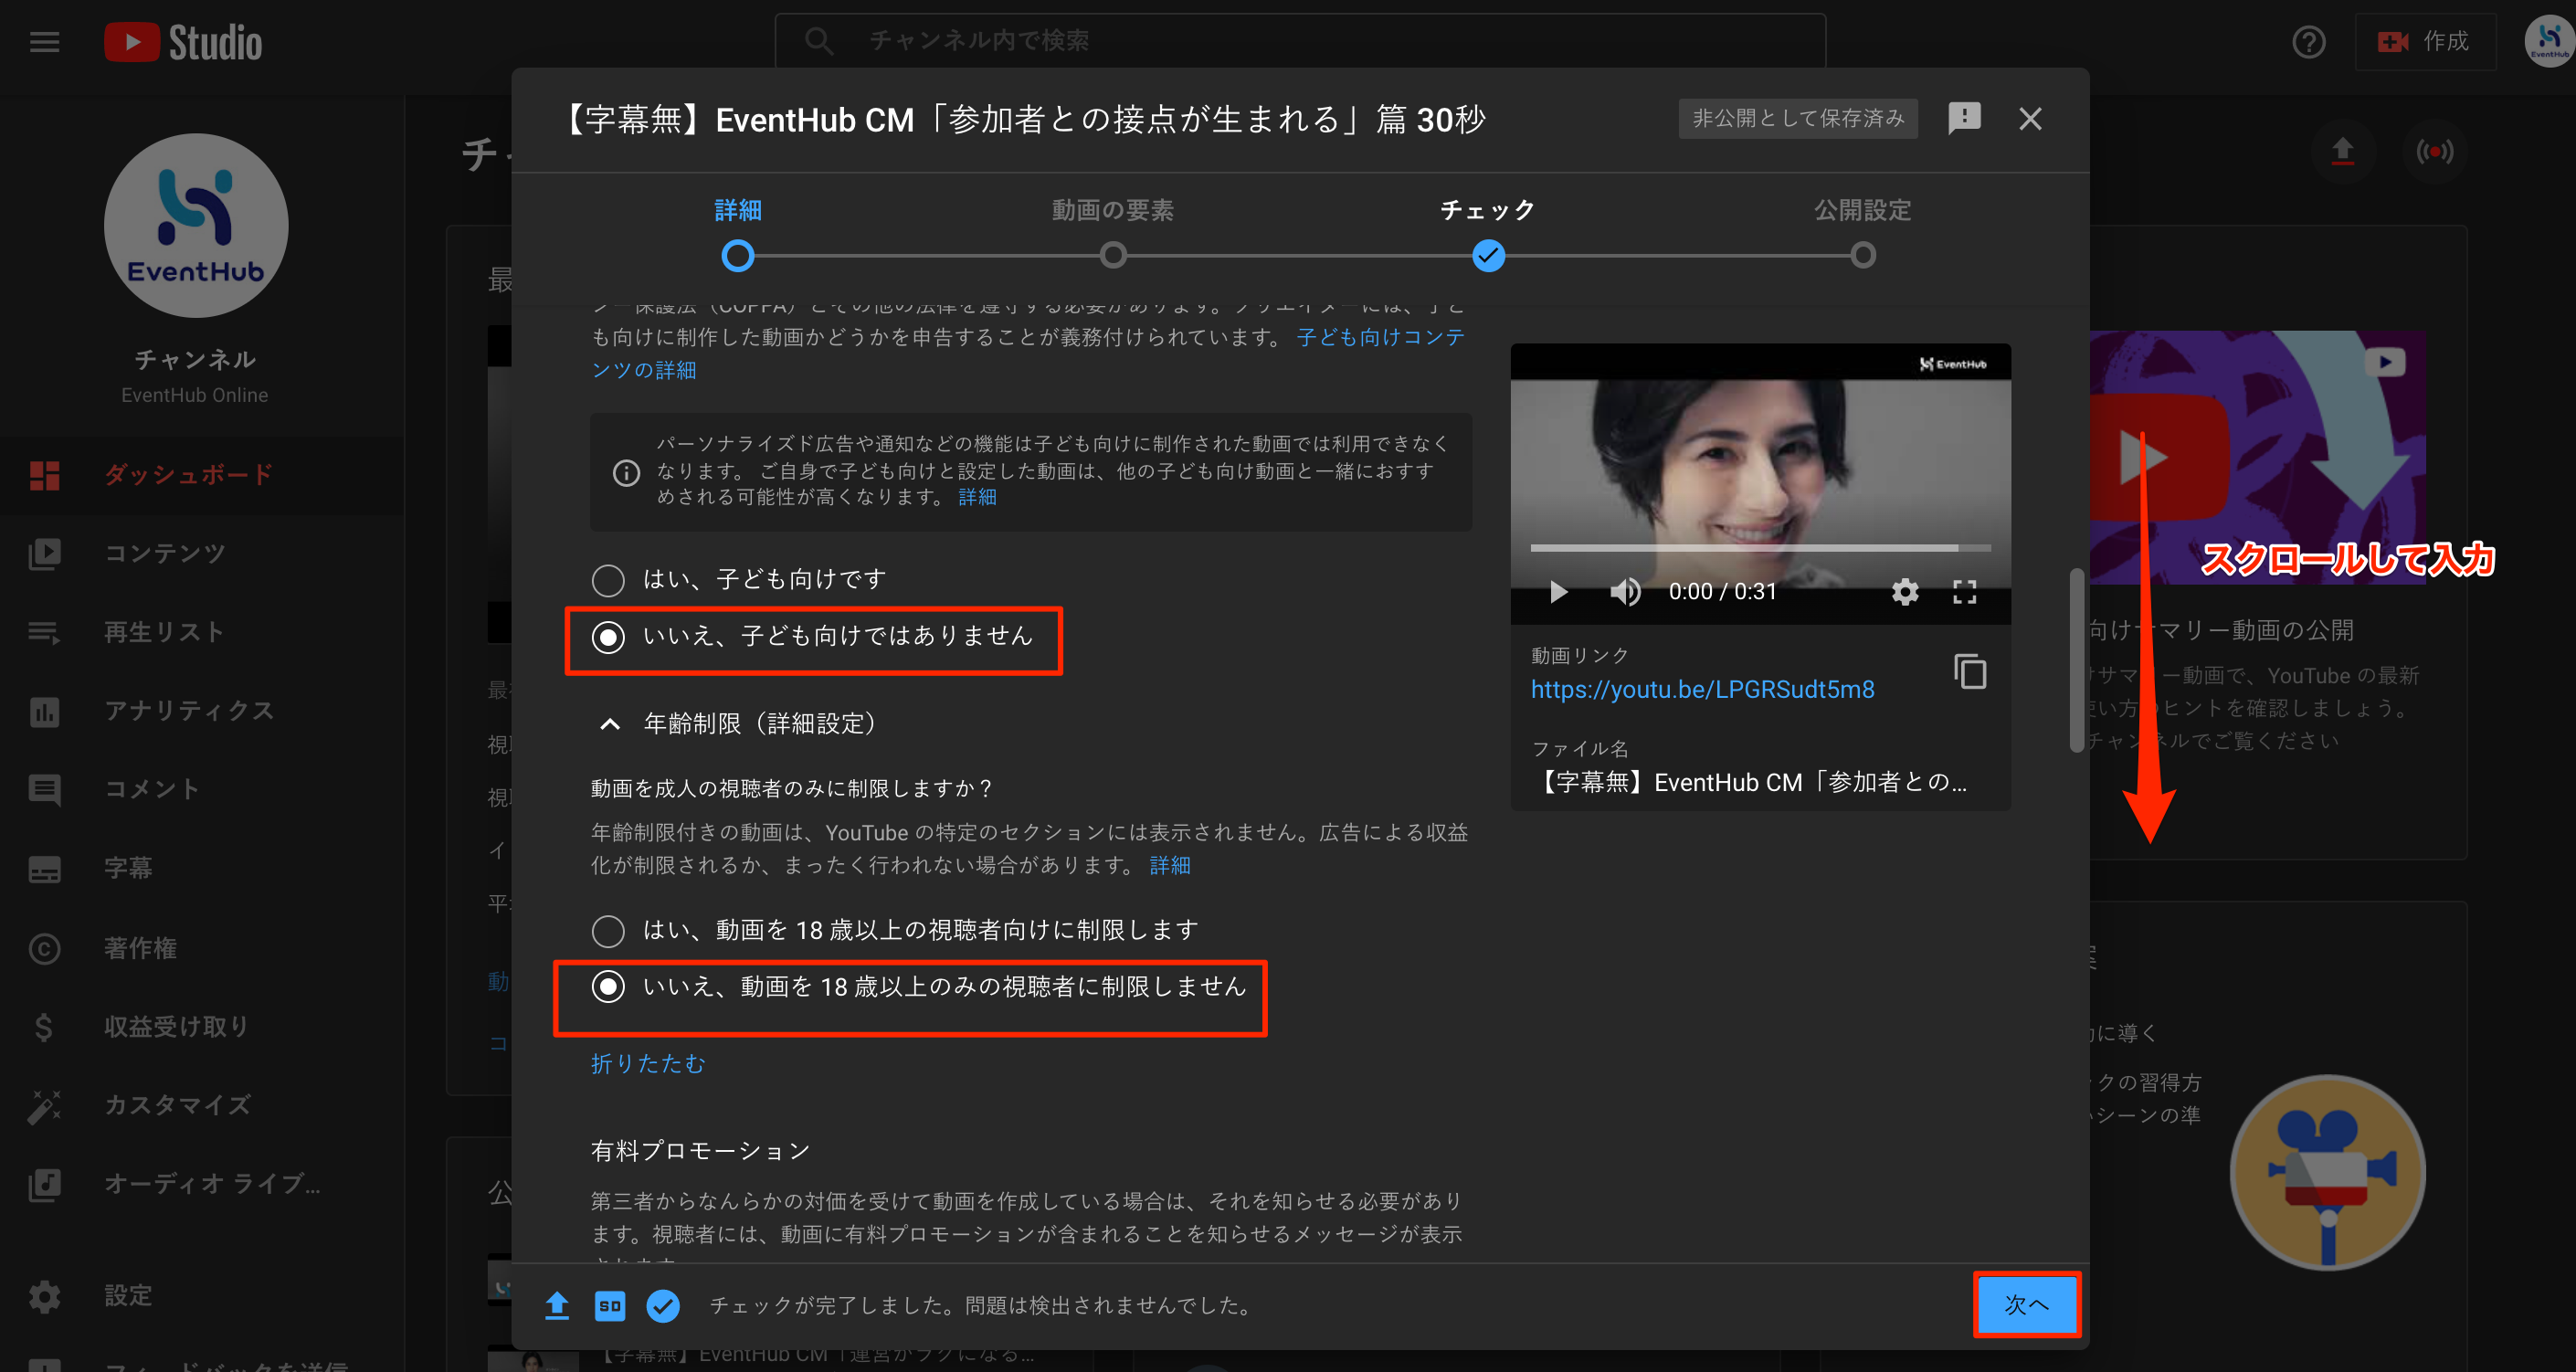Toggle fullscreen on the video preview
Viewport: 2576px width, 1372px height.
coord(1964,592)
